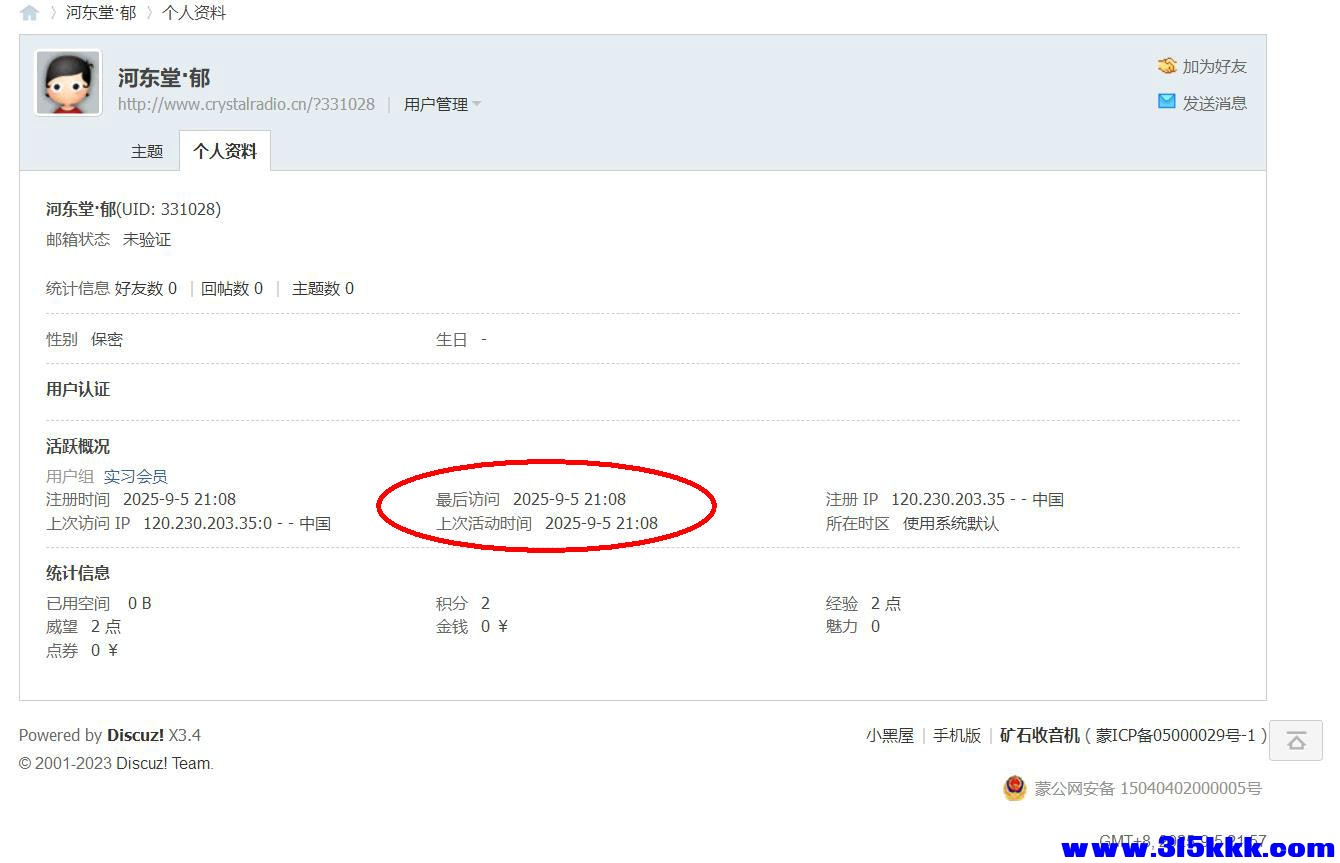
Task: Open the user avatar image
Action: pyautogui.click(x=68, y=83)
